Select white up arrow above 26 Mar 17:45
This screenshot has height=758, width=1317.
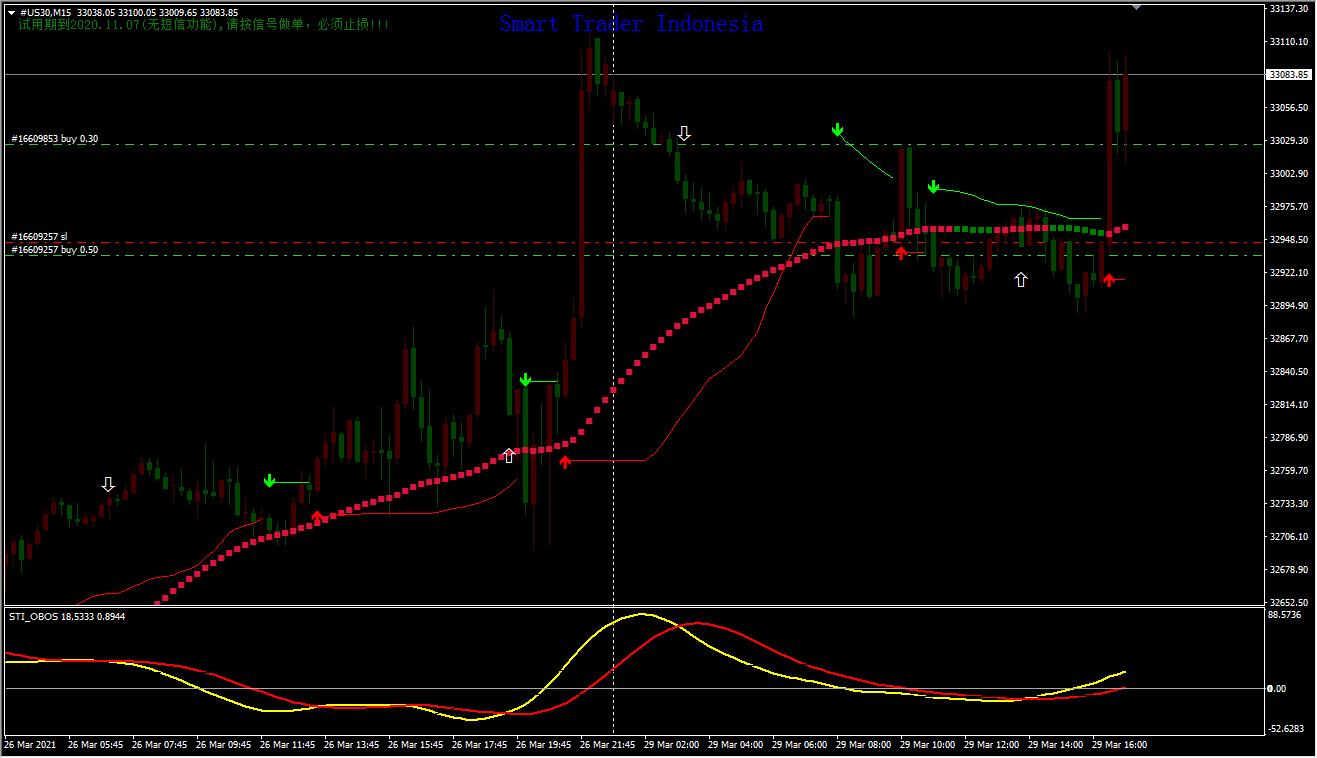508,456
